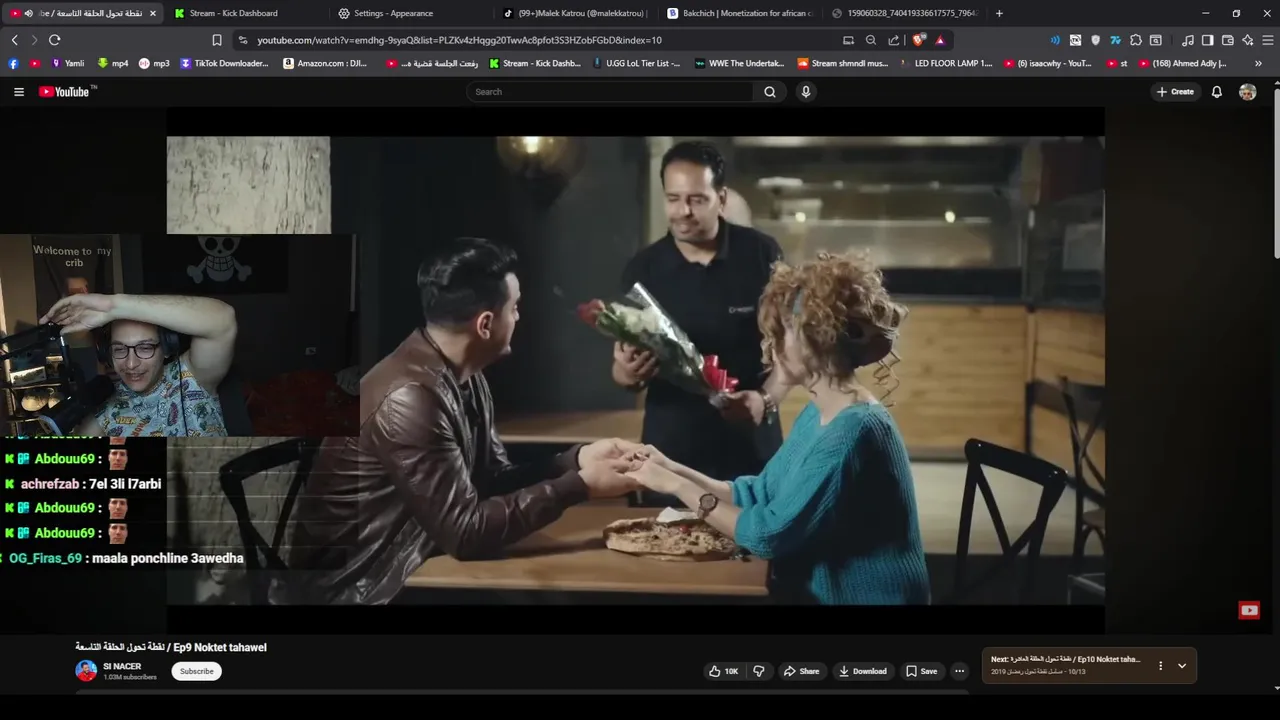This screenshot has height=720, width=1280.
Task: Click the Next Ep10 Noktet tahawel playlist entry
Action: tap(1065, 665)
